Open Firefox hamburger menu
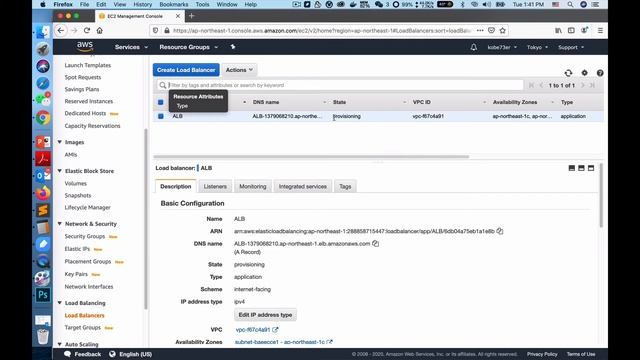640x360 pixels. tap(600, 31)
